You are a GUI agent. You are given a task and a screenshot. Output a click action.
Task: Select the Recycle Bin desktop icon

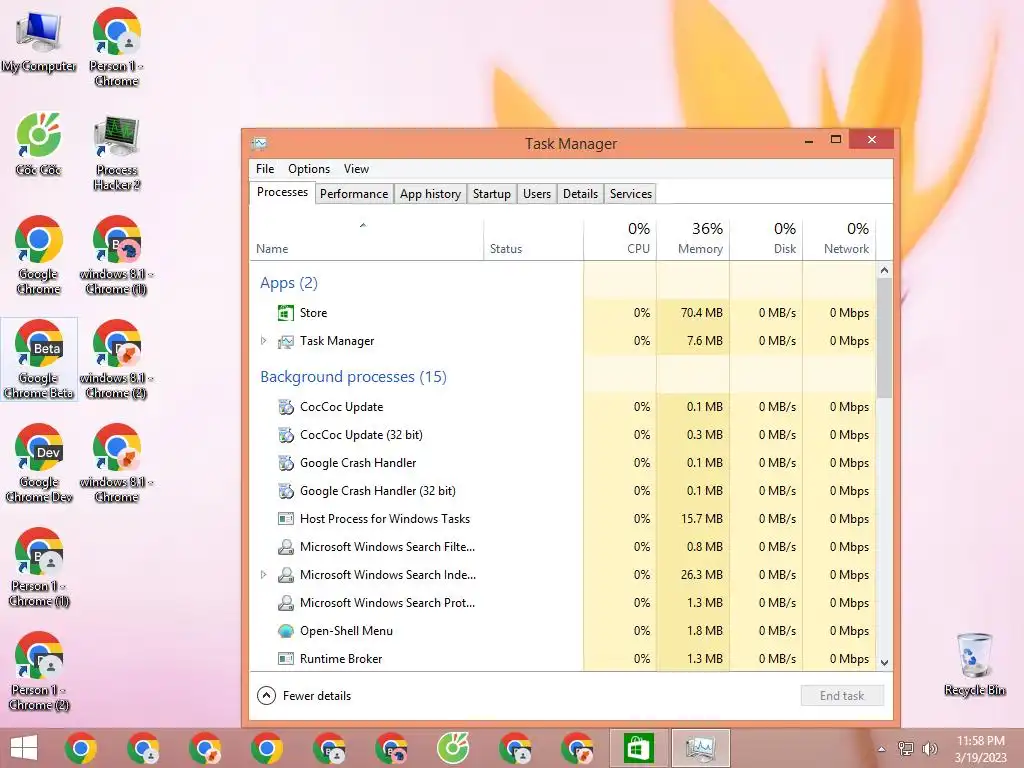(974, 664)
